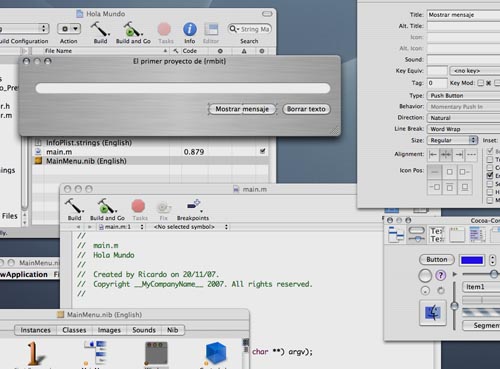Image resolution: width=500 pixels, height=369 pixels.
Task: Select the Data views palette icon in Cocoa palette
Action: pyautogui.click(x=477, y=234)
